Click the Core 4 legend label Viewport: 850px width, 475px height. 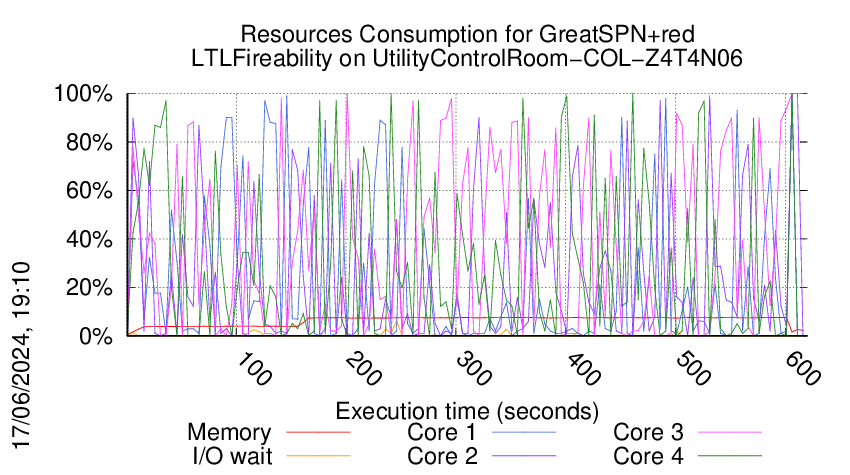[648, 456]
